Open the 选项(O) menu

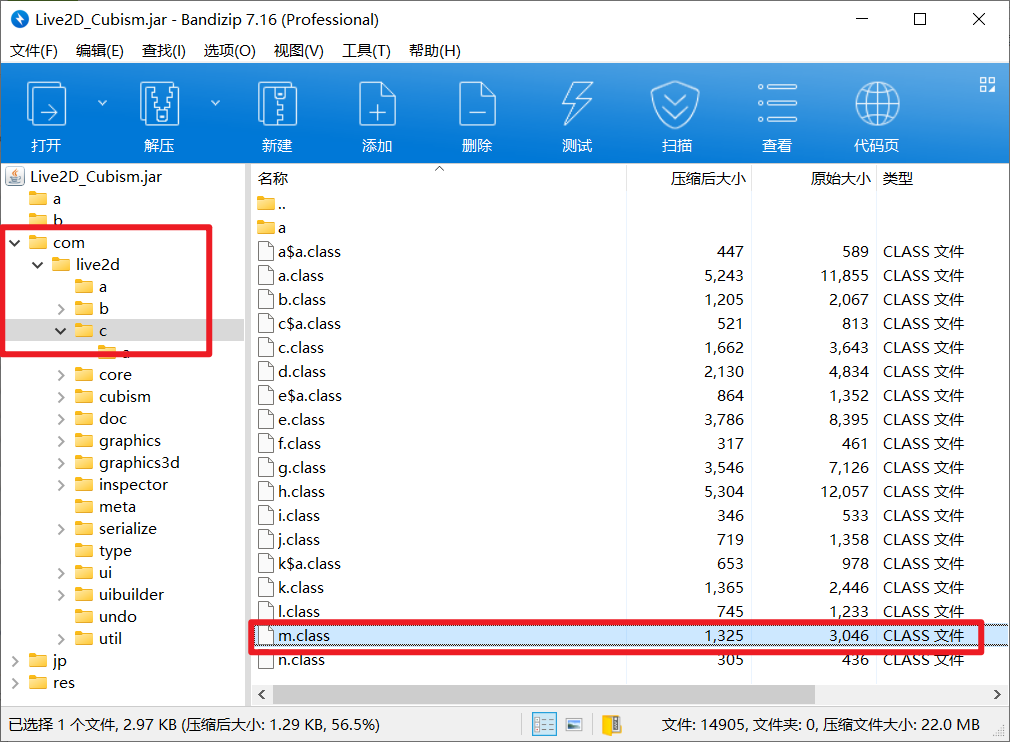[229, 51]
